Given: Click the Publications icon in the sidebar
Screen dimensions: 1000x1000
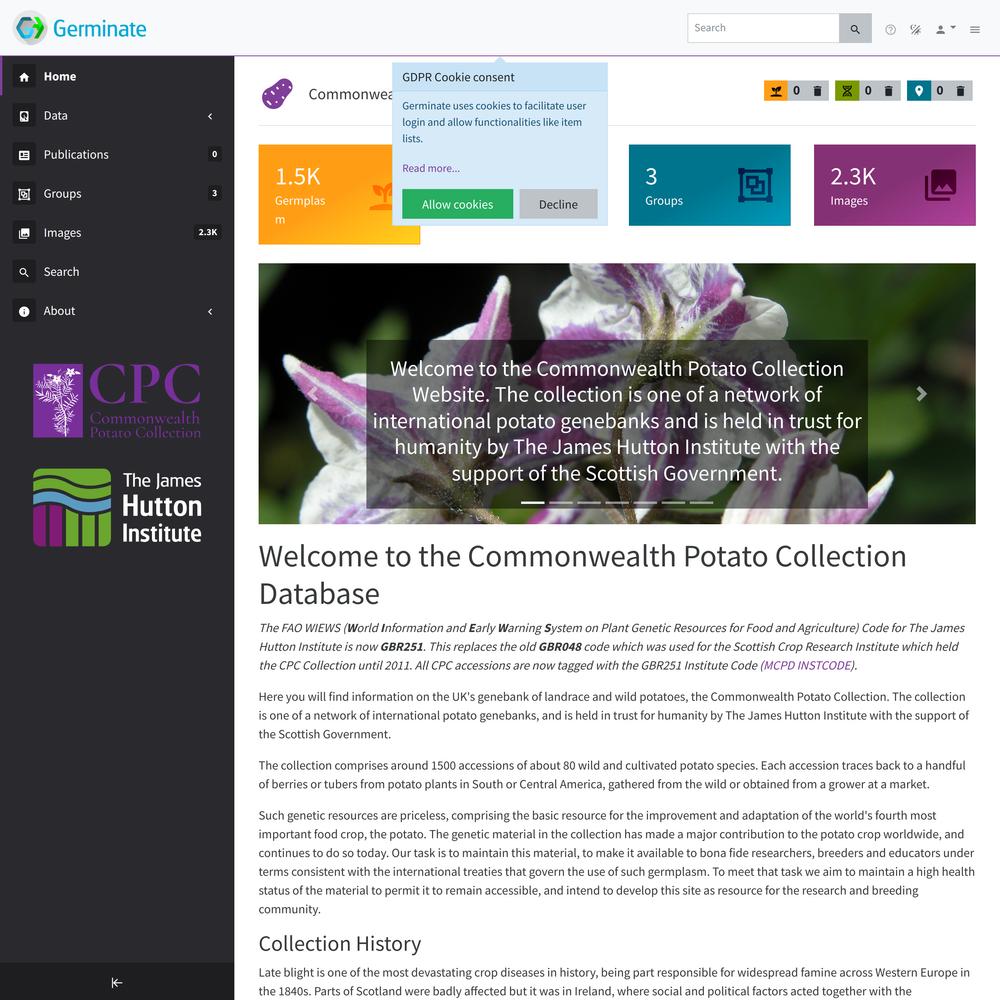Looking at the screenshot, I should pos(24,155).
